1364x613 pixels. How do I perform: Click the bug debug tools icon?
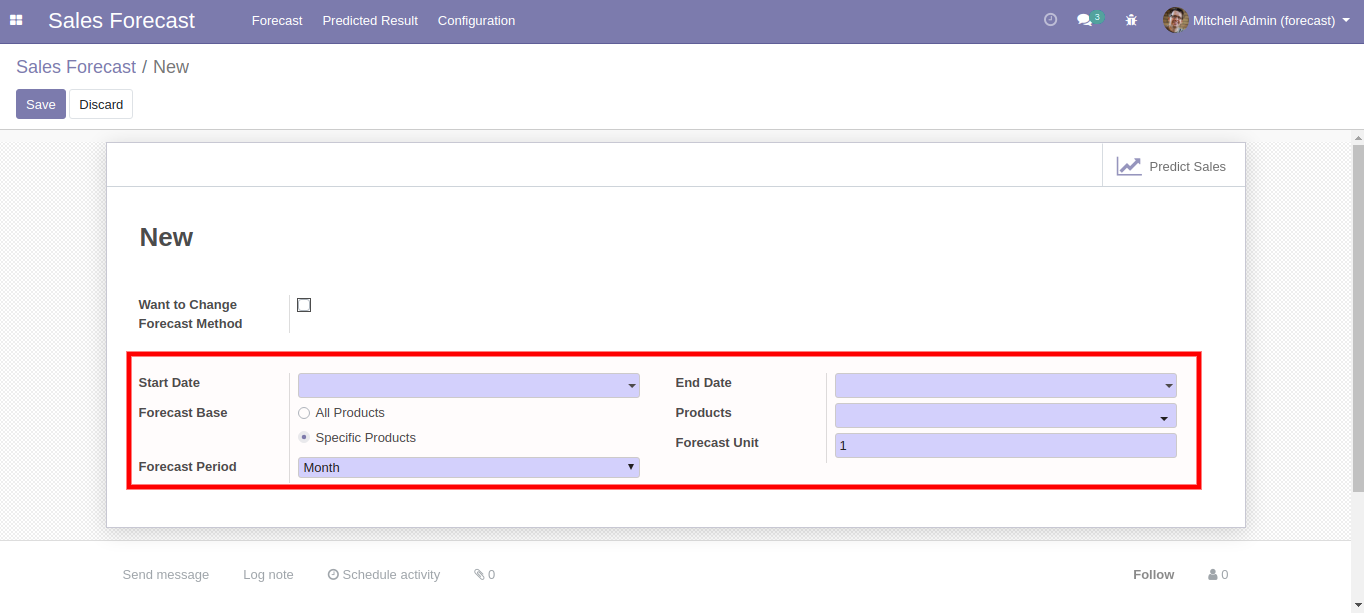[1131, 20]
